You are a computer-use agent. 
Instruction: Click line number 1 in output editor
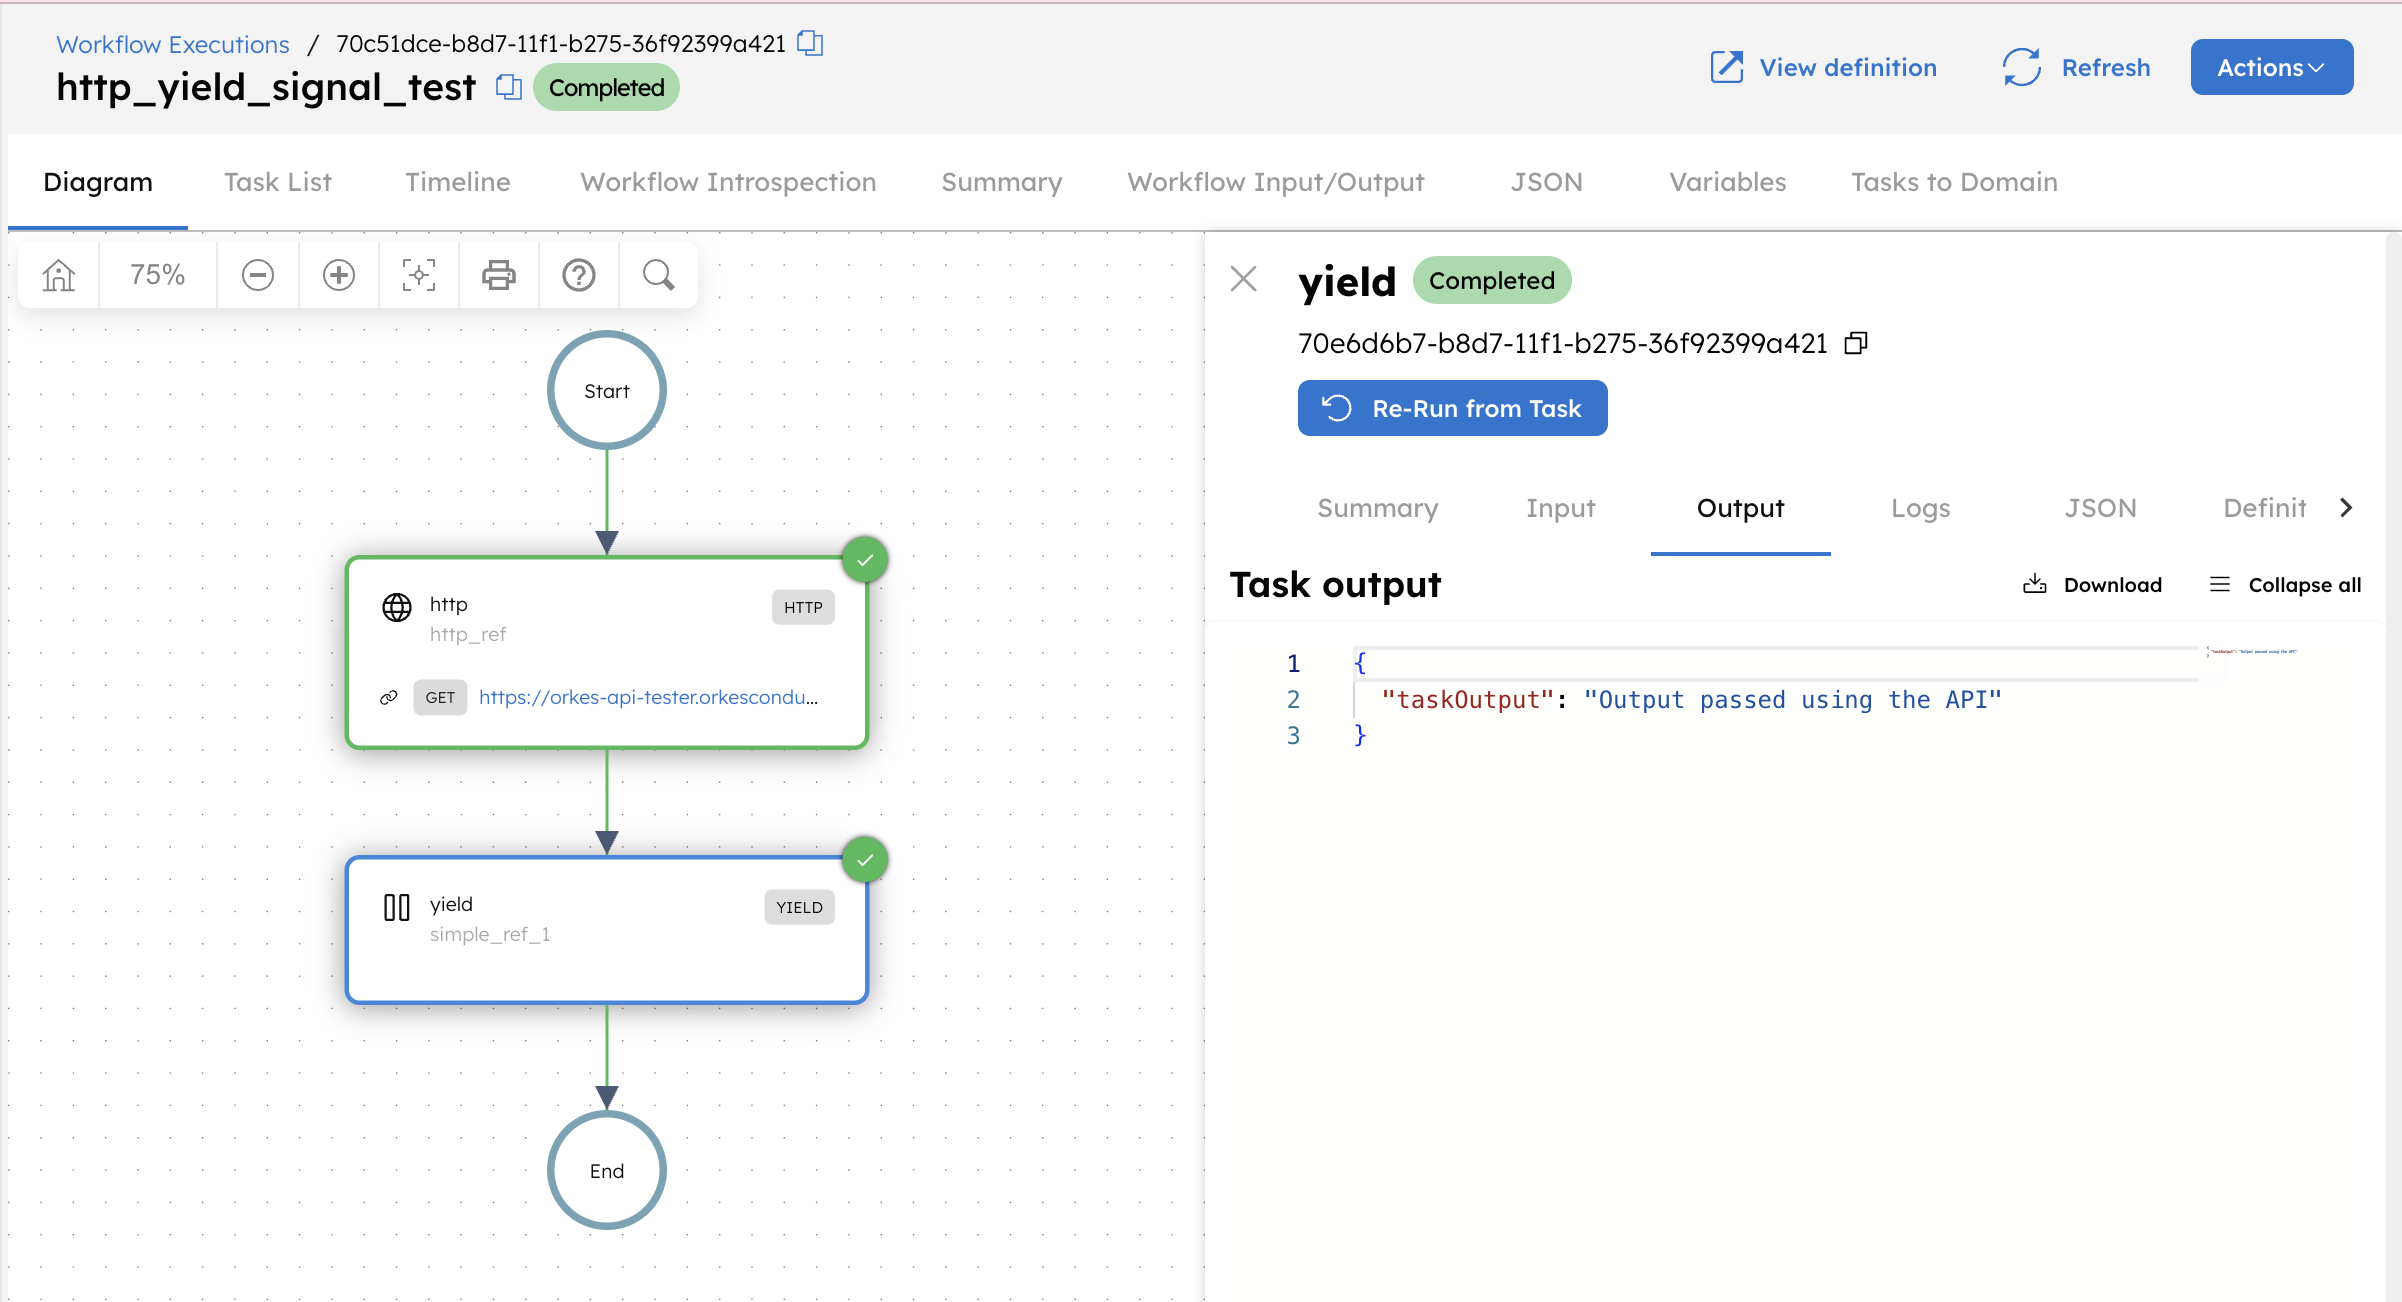tap(1293, 664)
